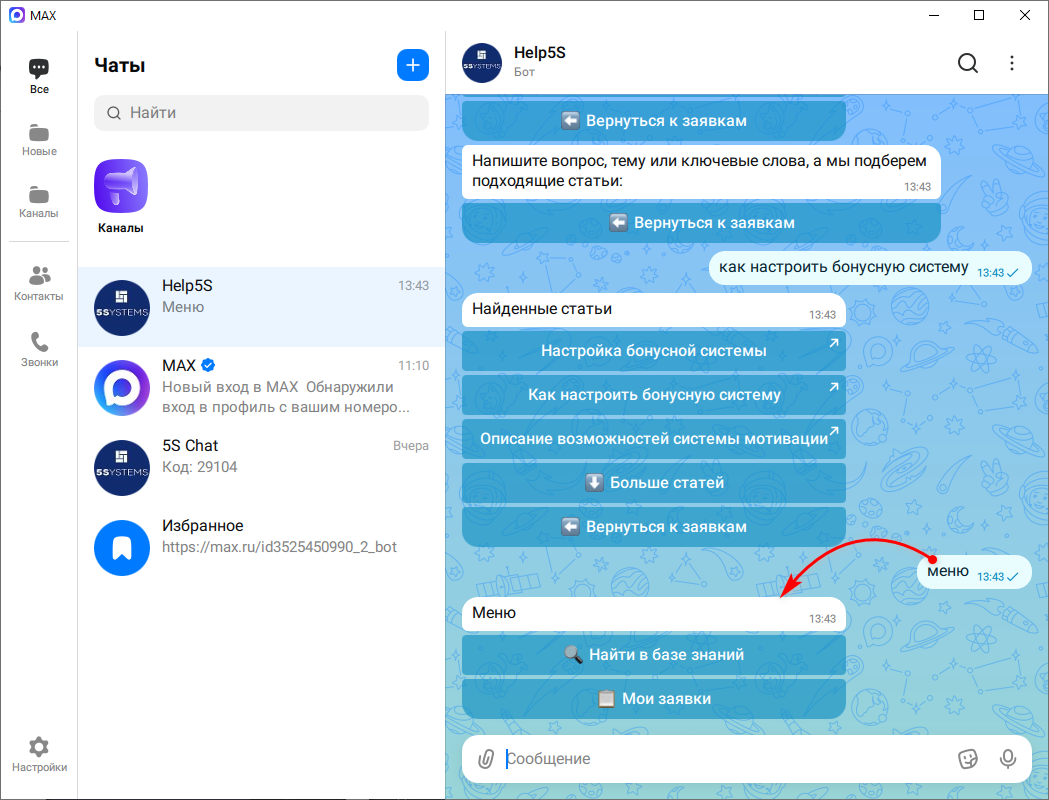Viewport: 1049px width, 800px height.
Task: Open the MAX verified chat
Action: click(262, 387)
